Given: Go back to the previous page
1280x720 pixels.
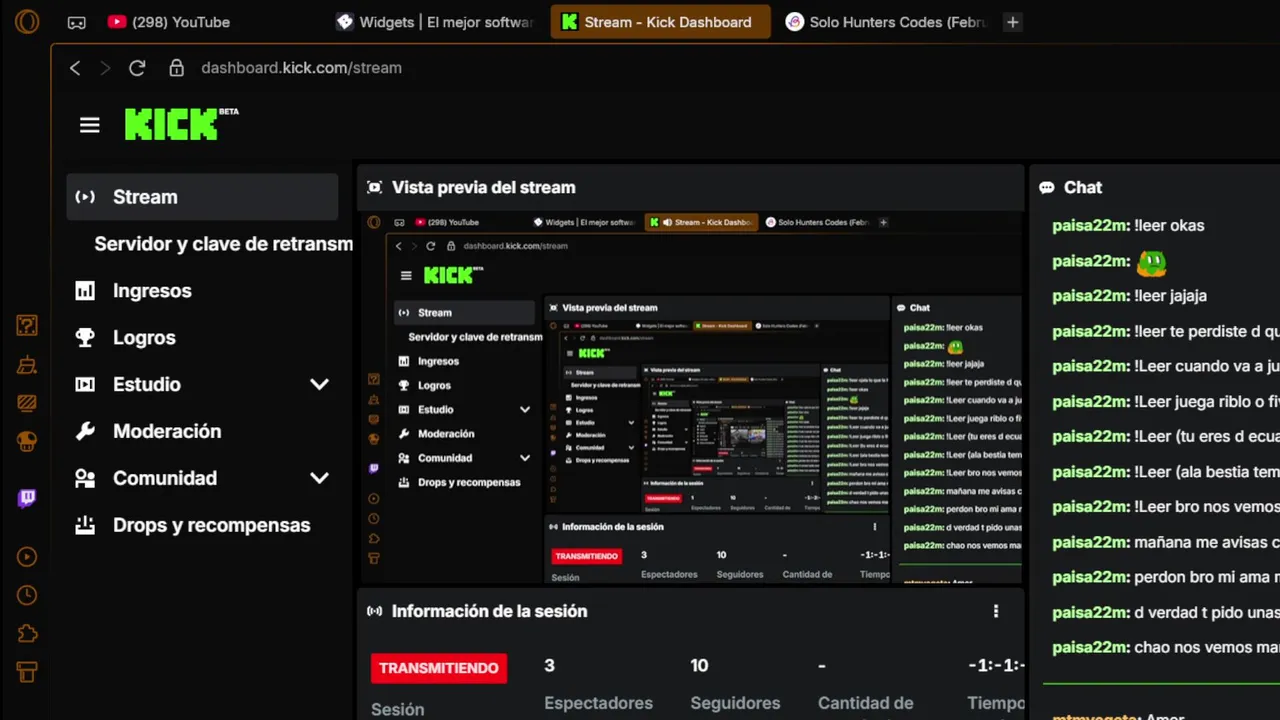Looking at the screenshot, I should 75,68.
